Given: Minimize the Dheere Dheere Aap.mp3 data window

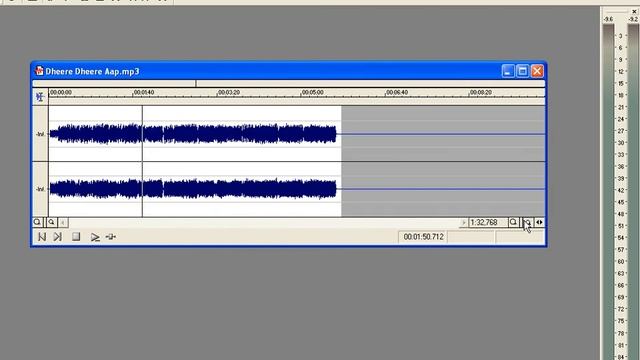Looking at the screenshot, I should 508,71.
